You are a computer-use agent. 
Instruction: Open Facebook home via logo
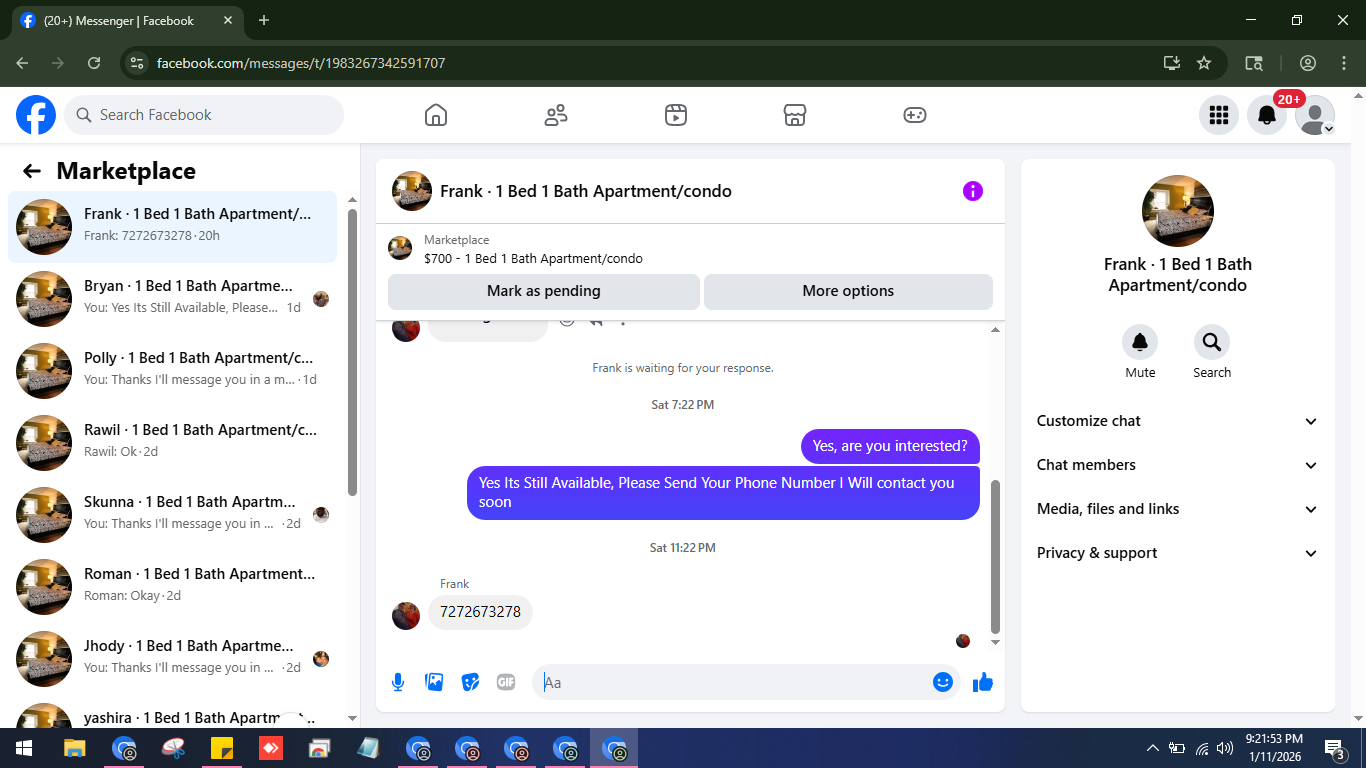[36, 115]
